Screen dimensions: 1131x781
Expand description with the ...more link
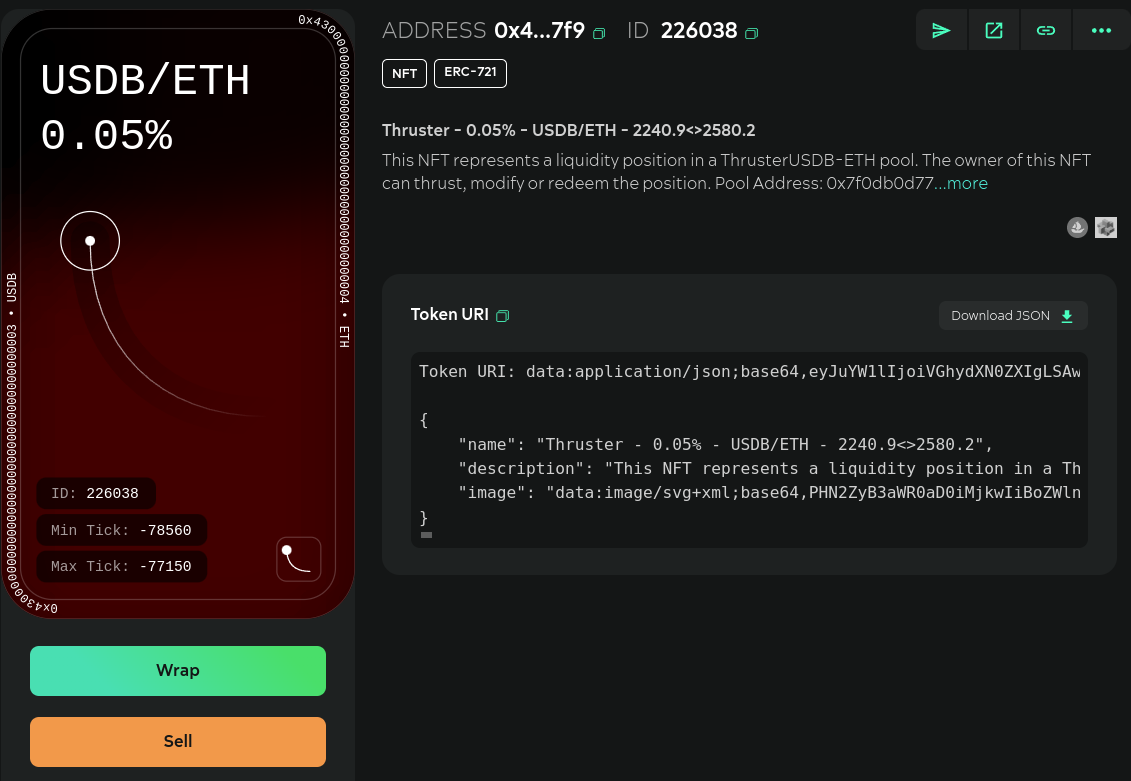961,183
